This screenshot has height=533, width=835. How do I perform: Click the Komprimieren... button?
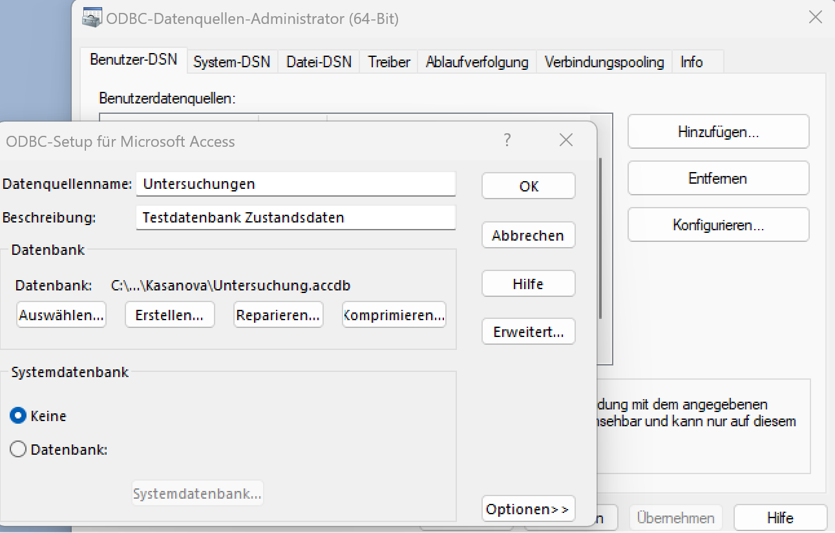(x=394, y=315)
